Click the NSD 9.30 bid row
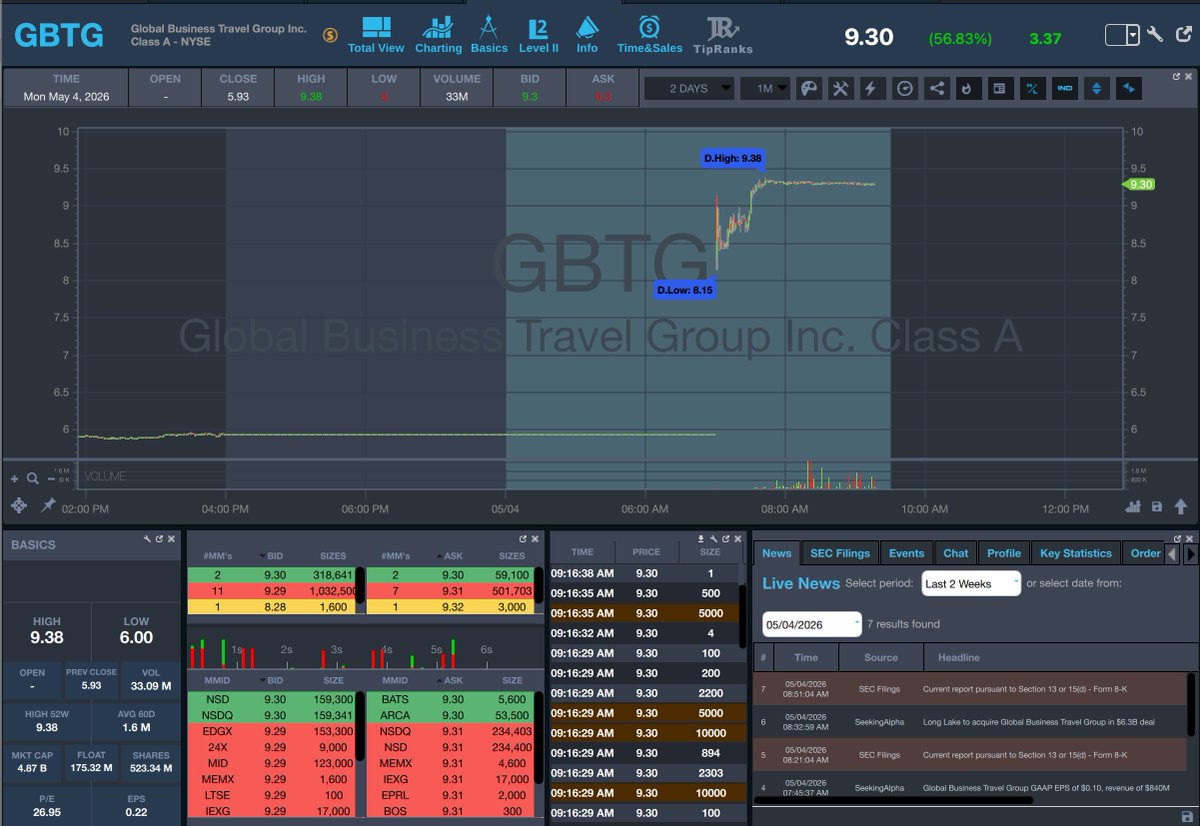1200x826 pixels. pyautogui.click(x=272, y=699)
